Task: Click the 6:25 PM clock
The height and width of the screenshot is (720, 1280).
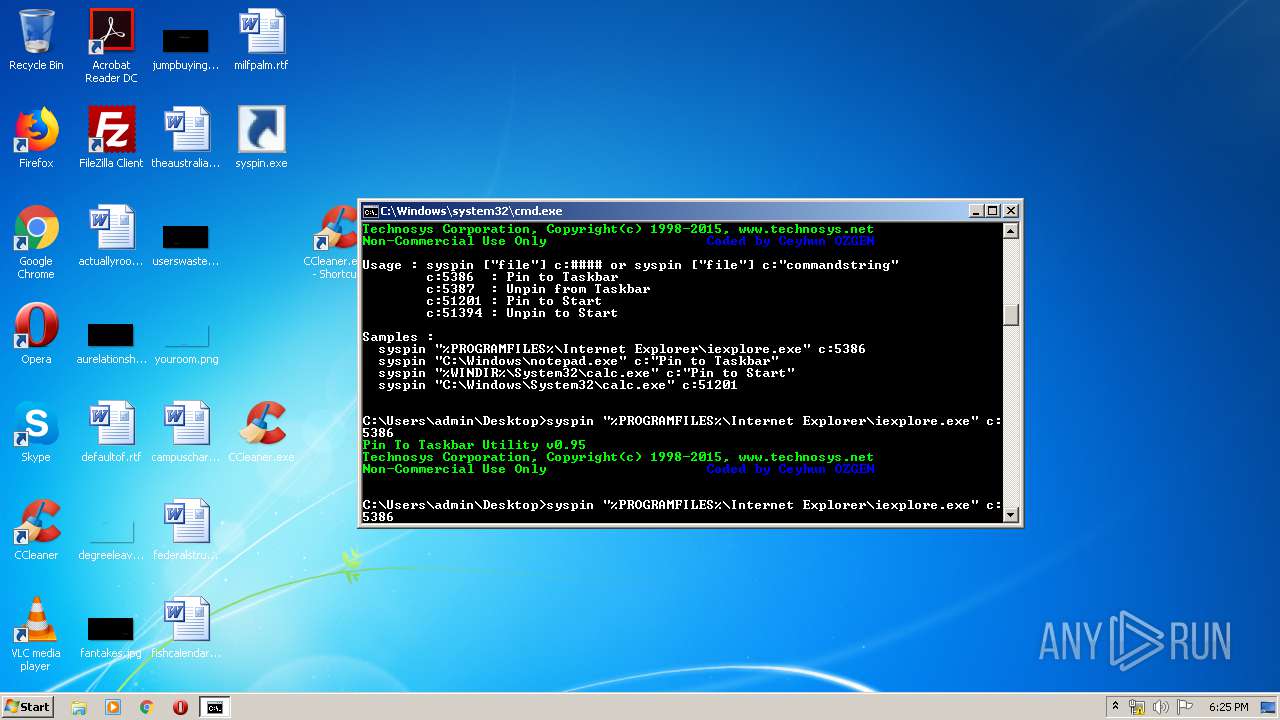Action: 1228,707
